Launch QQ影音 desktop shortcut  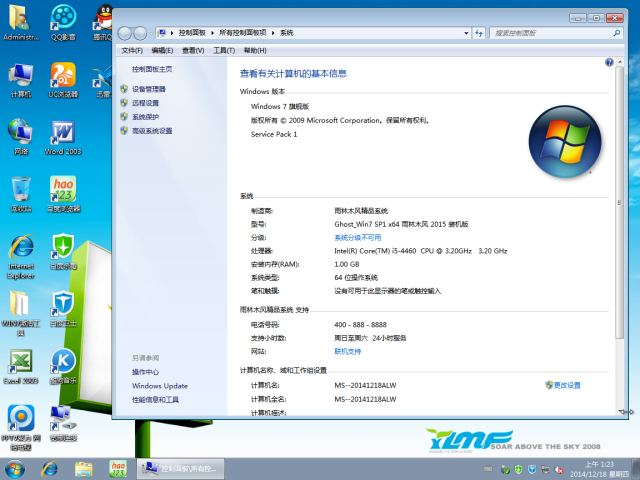pos(63,22)
